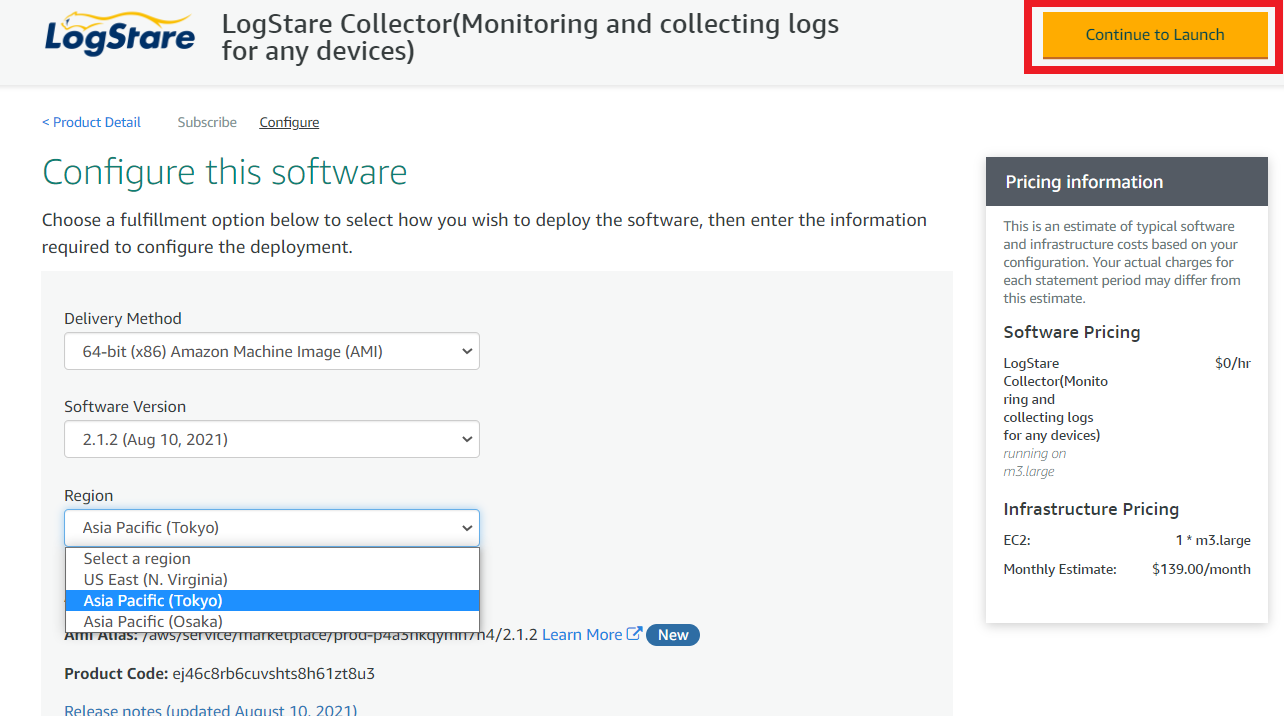The image size is (1284, 716).
Task: Click the 'Configure this software' heading
Action: point(225,172)
